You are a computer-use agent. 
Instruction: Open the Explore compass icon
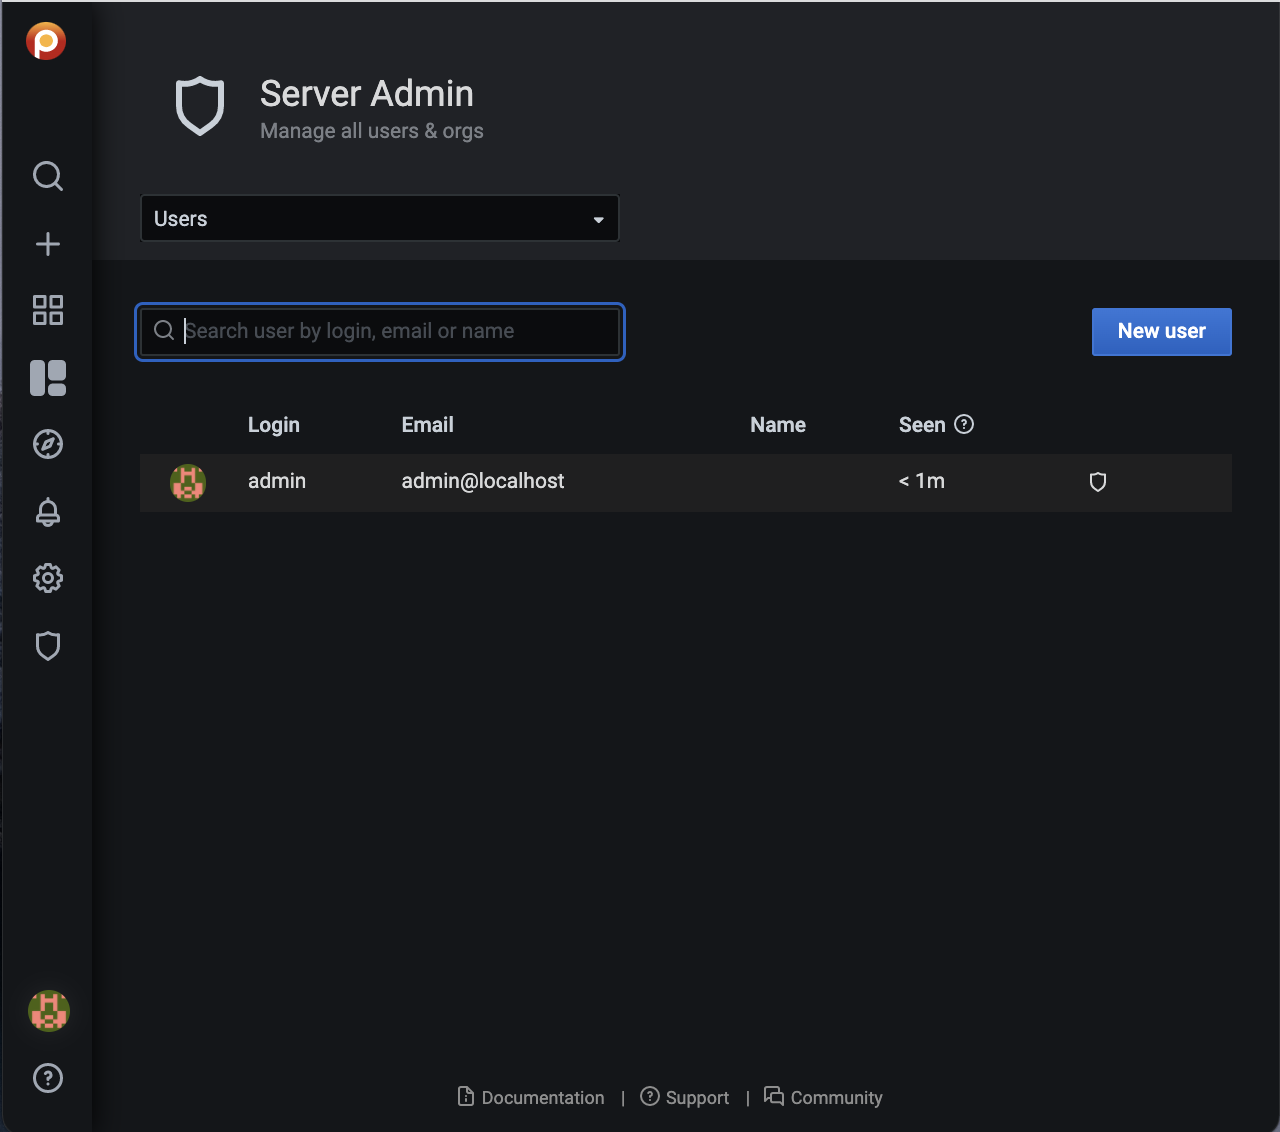click(48, 444)
